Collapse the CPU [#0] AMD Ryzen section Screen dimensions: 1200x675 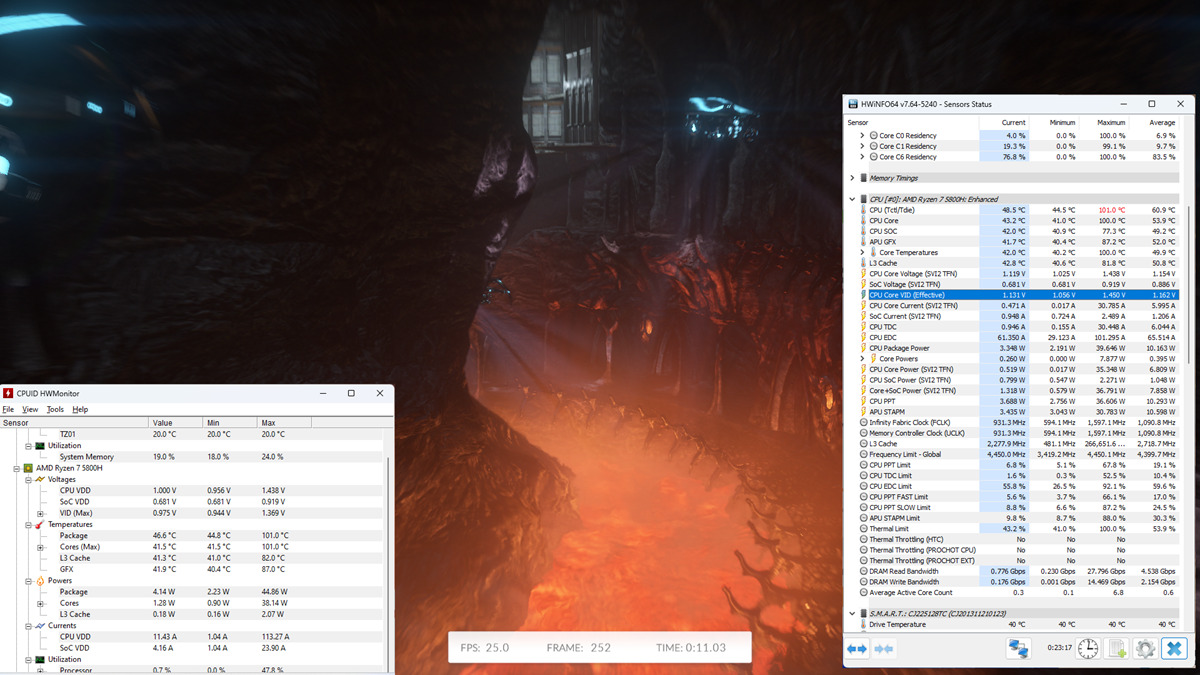[x=852, y=199]
